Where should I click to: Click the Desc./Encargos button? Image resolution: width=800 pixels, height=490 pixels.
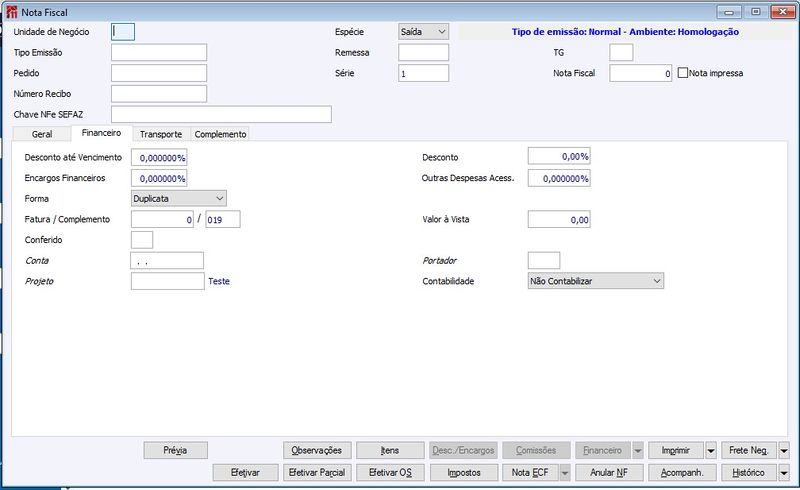click(464, 450)
